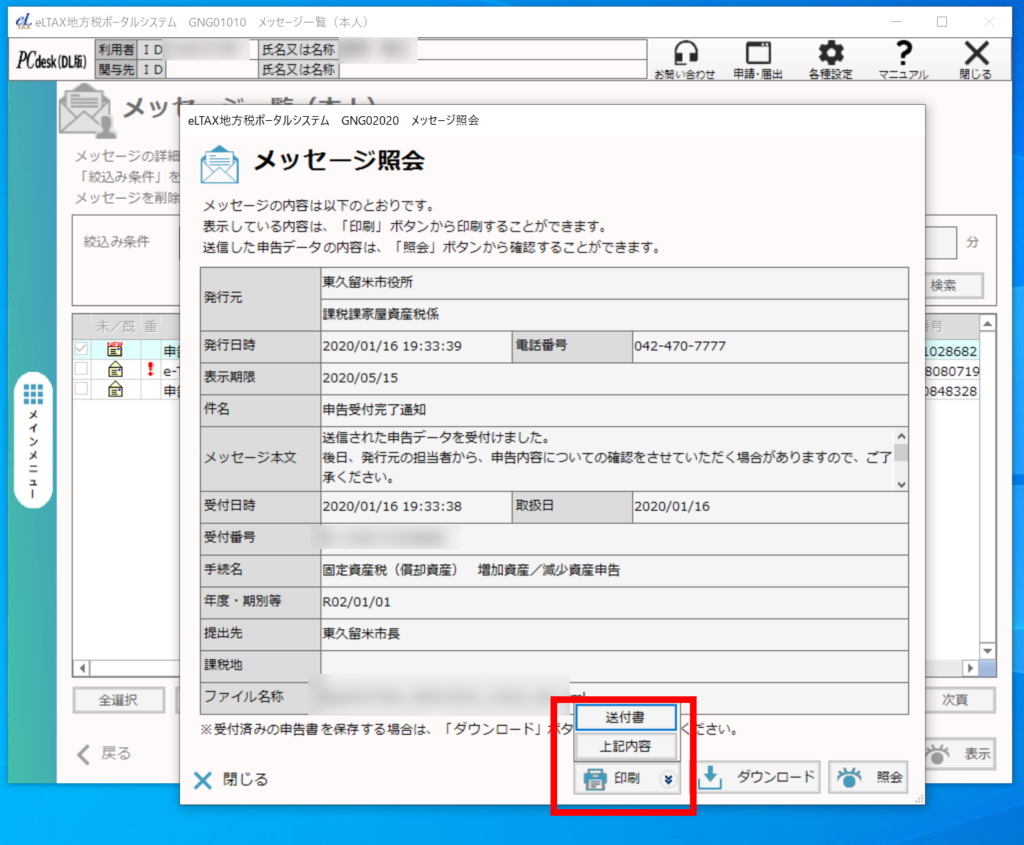Viewport: 1024px width, 845px height.
Task: Open 申請・届出 from the top toolbar
Action: 758,60
